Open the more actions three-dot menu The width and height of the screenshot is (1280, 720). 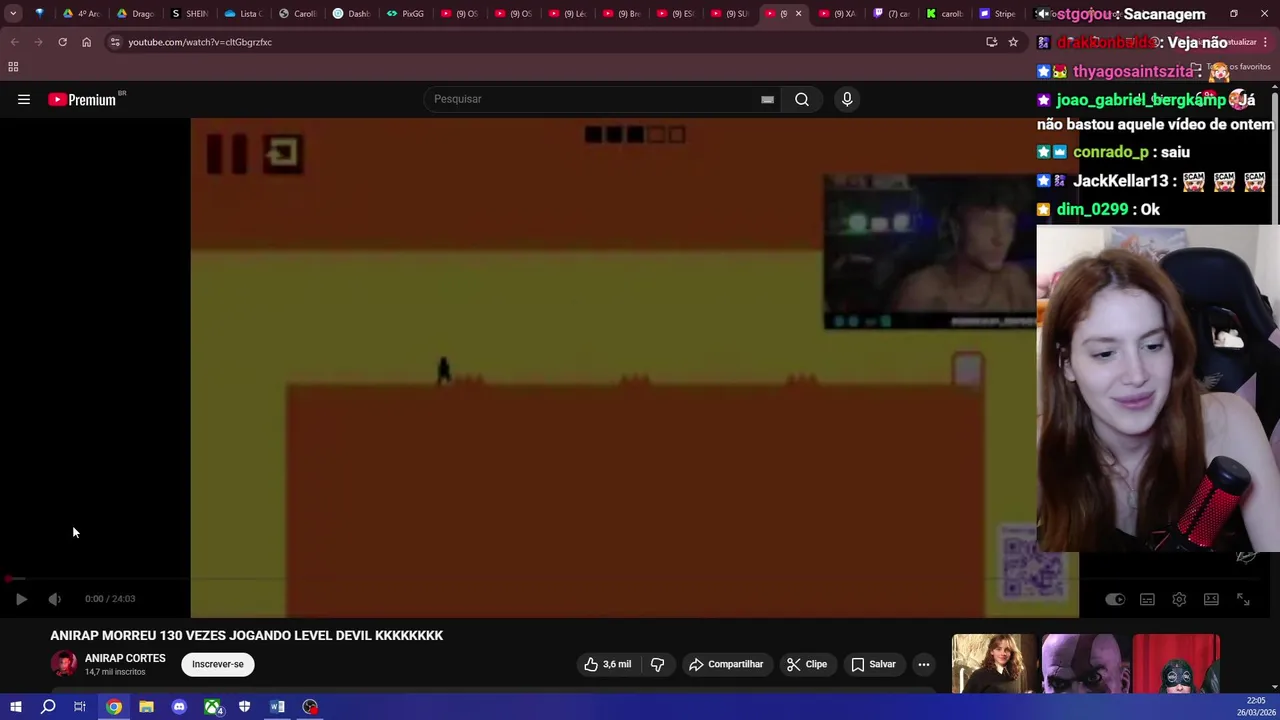point(924,664)
